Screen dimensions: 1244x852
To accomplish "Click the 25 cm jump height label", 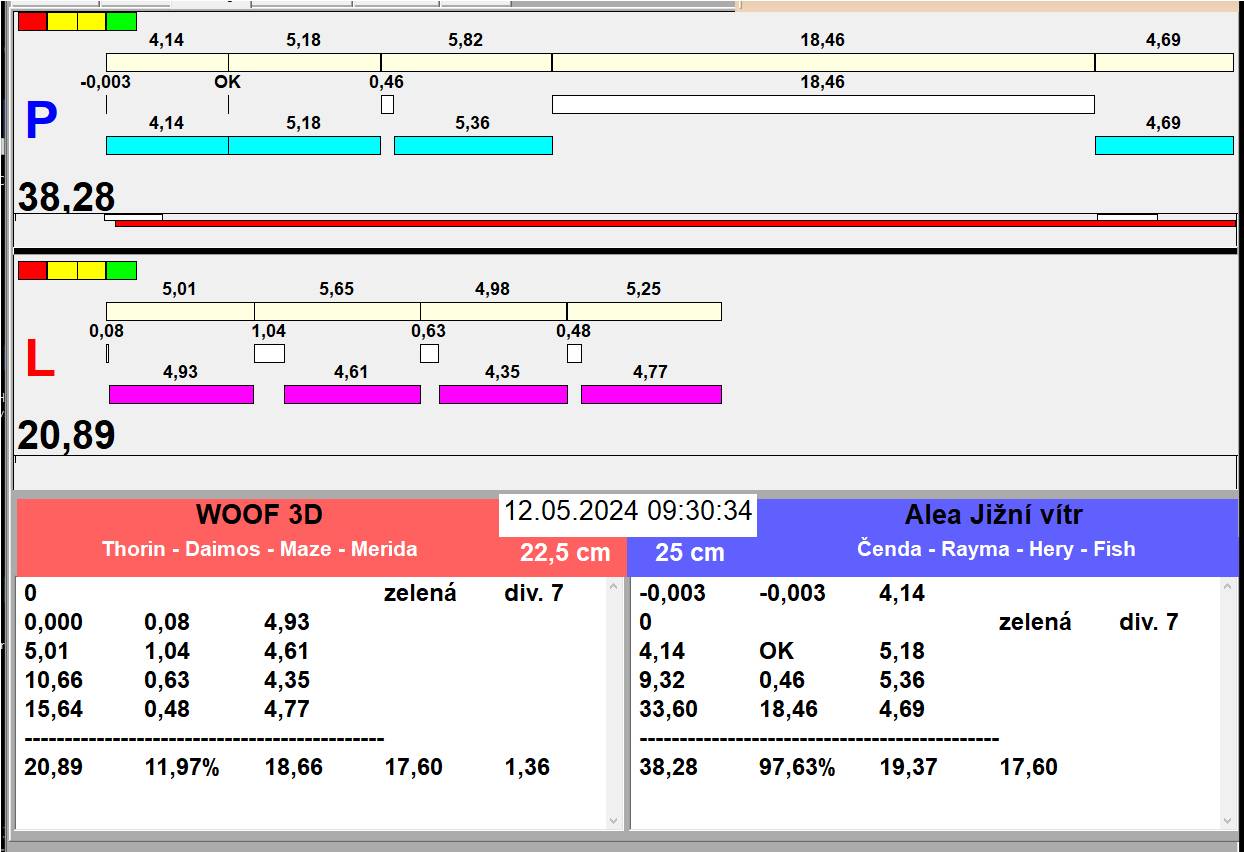I will pyautogui.click(x=689, y=553).
